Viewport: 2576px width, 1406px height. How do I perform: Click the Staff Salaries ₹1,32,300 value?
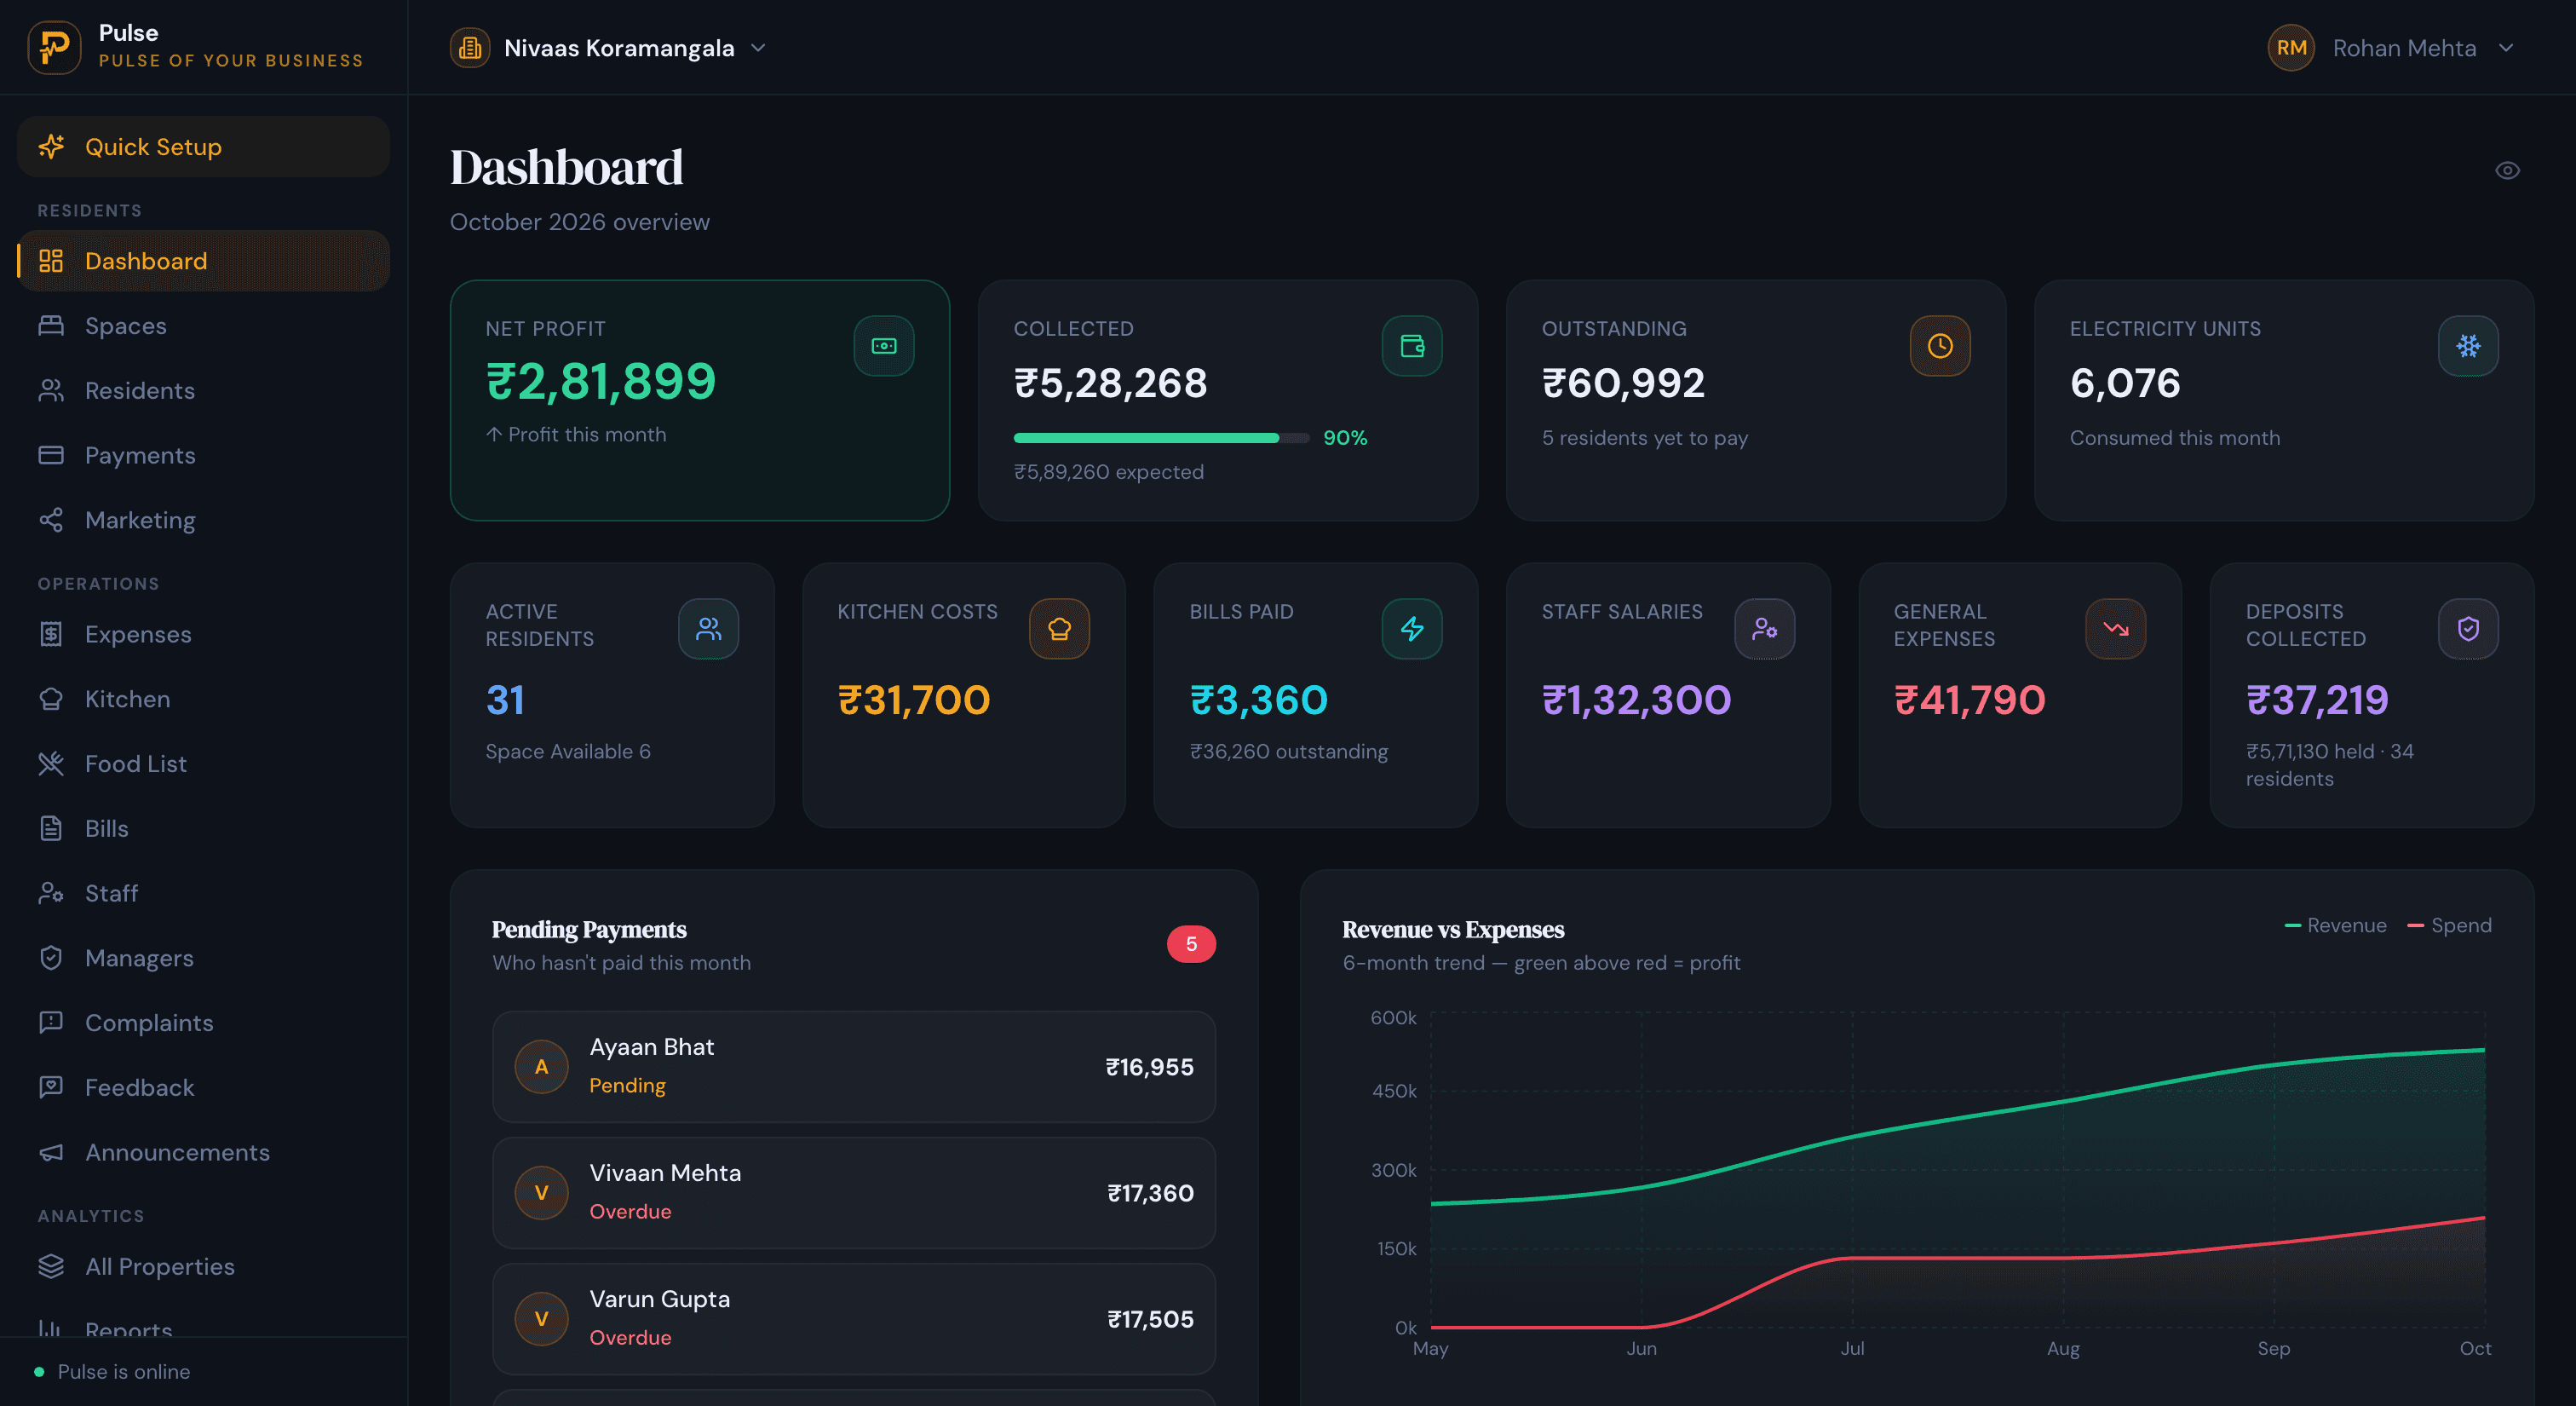tap(1636, 700)
